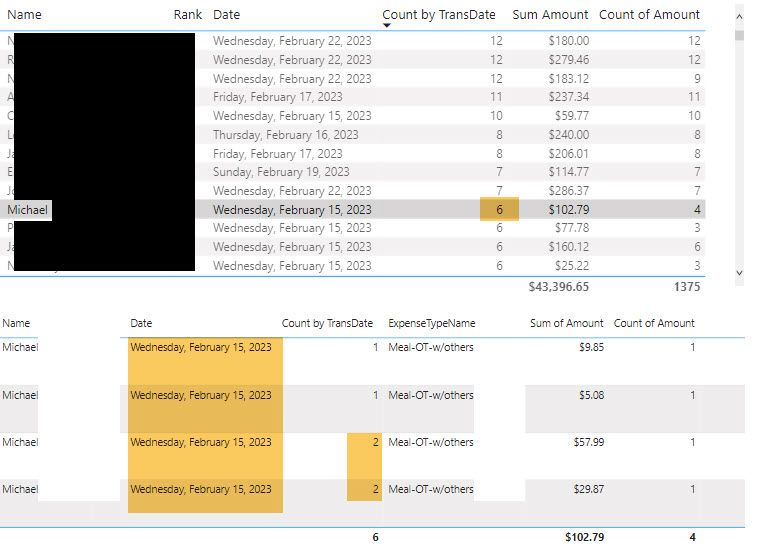Screen dimensions: 758x560
Task: Click the $59.77 sum amount cell
Action: (x=571, y=116)
